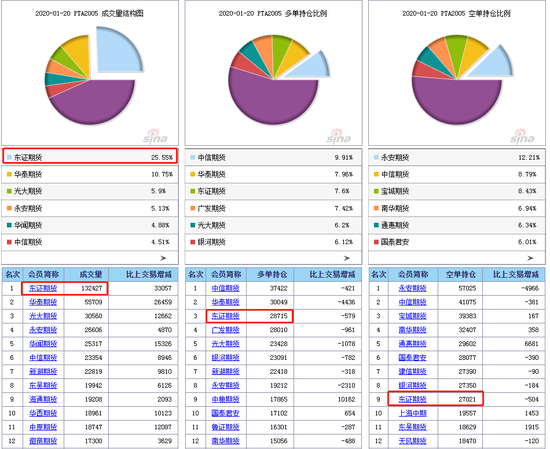
Task: Open 永安期货 link in the 成交量 table
Action: tap(43, 330)
